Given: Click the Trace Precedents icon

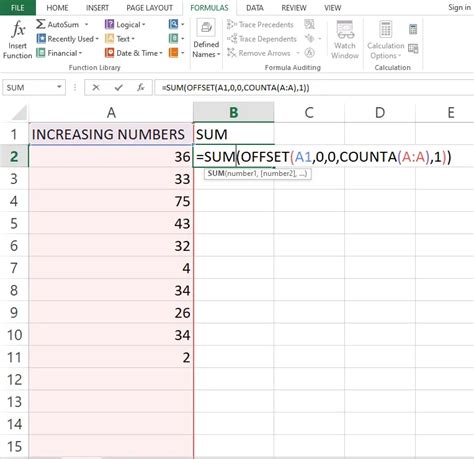Looking at the screenshot, I should [232, 24].
